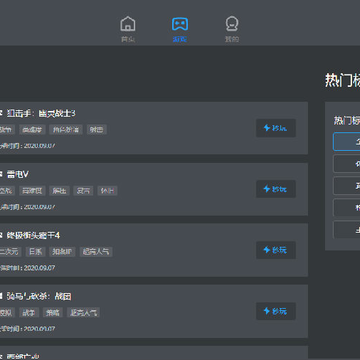Go to the 首页 home tab
Image resolution: width=360 pixels, height=360 pixels.
(x=128, y=29)
